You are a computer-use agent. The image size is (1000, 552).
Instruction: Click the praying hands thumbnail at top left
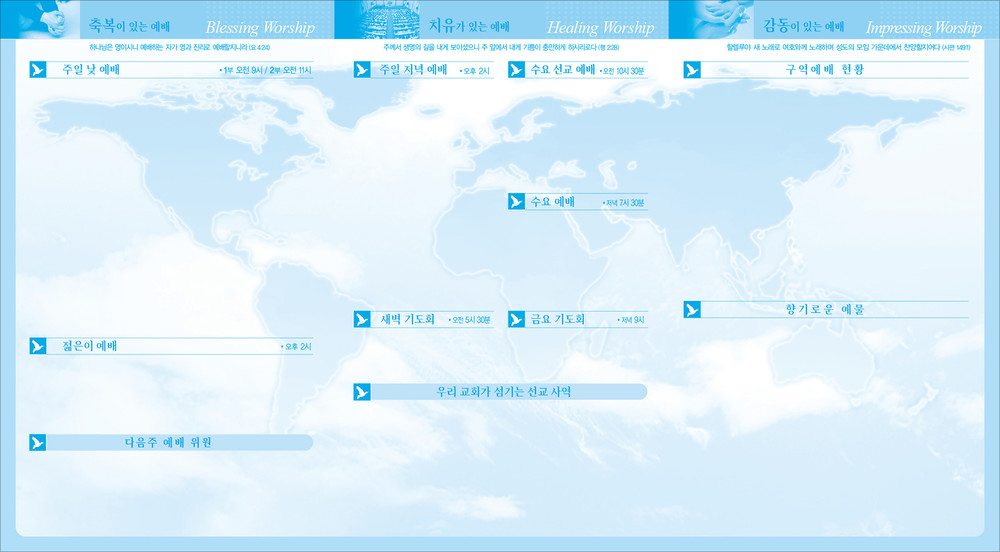(40, 18)
